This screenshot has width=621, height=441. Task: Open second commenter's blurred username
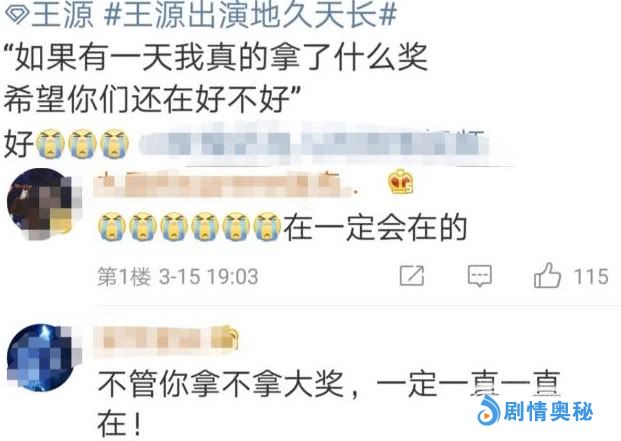click(x=154, y=339)
